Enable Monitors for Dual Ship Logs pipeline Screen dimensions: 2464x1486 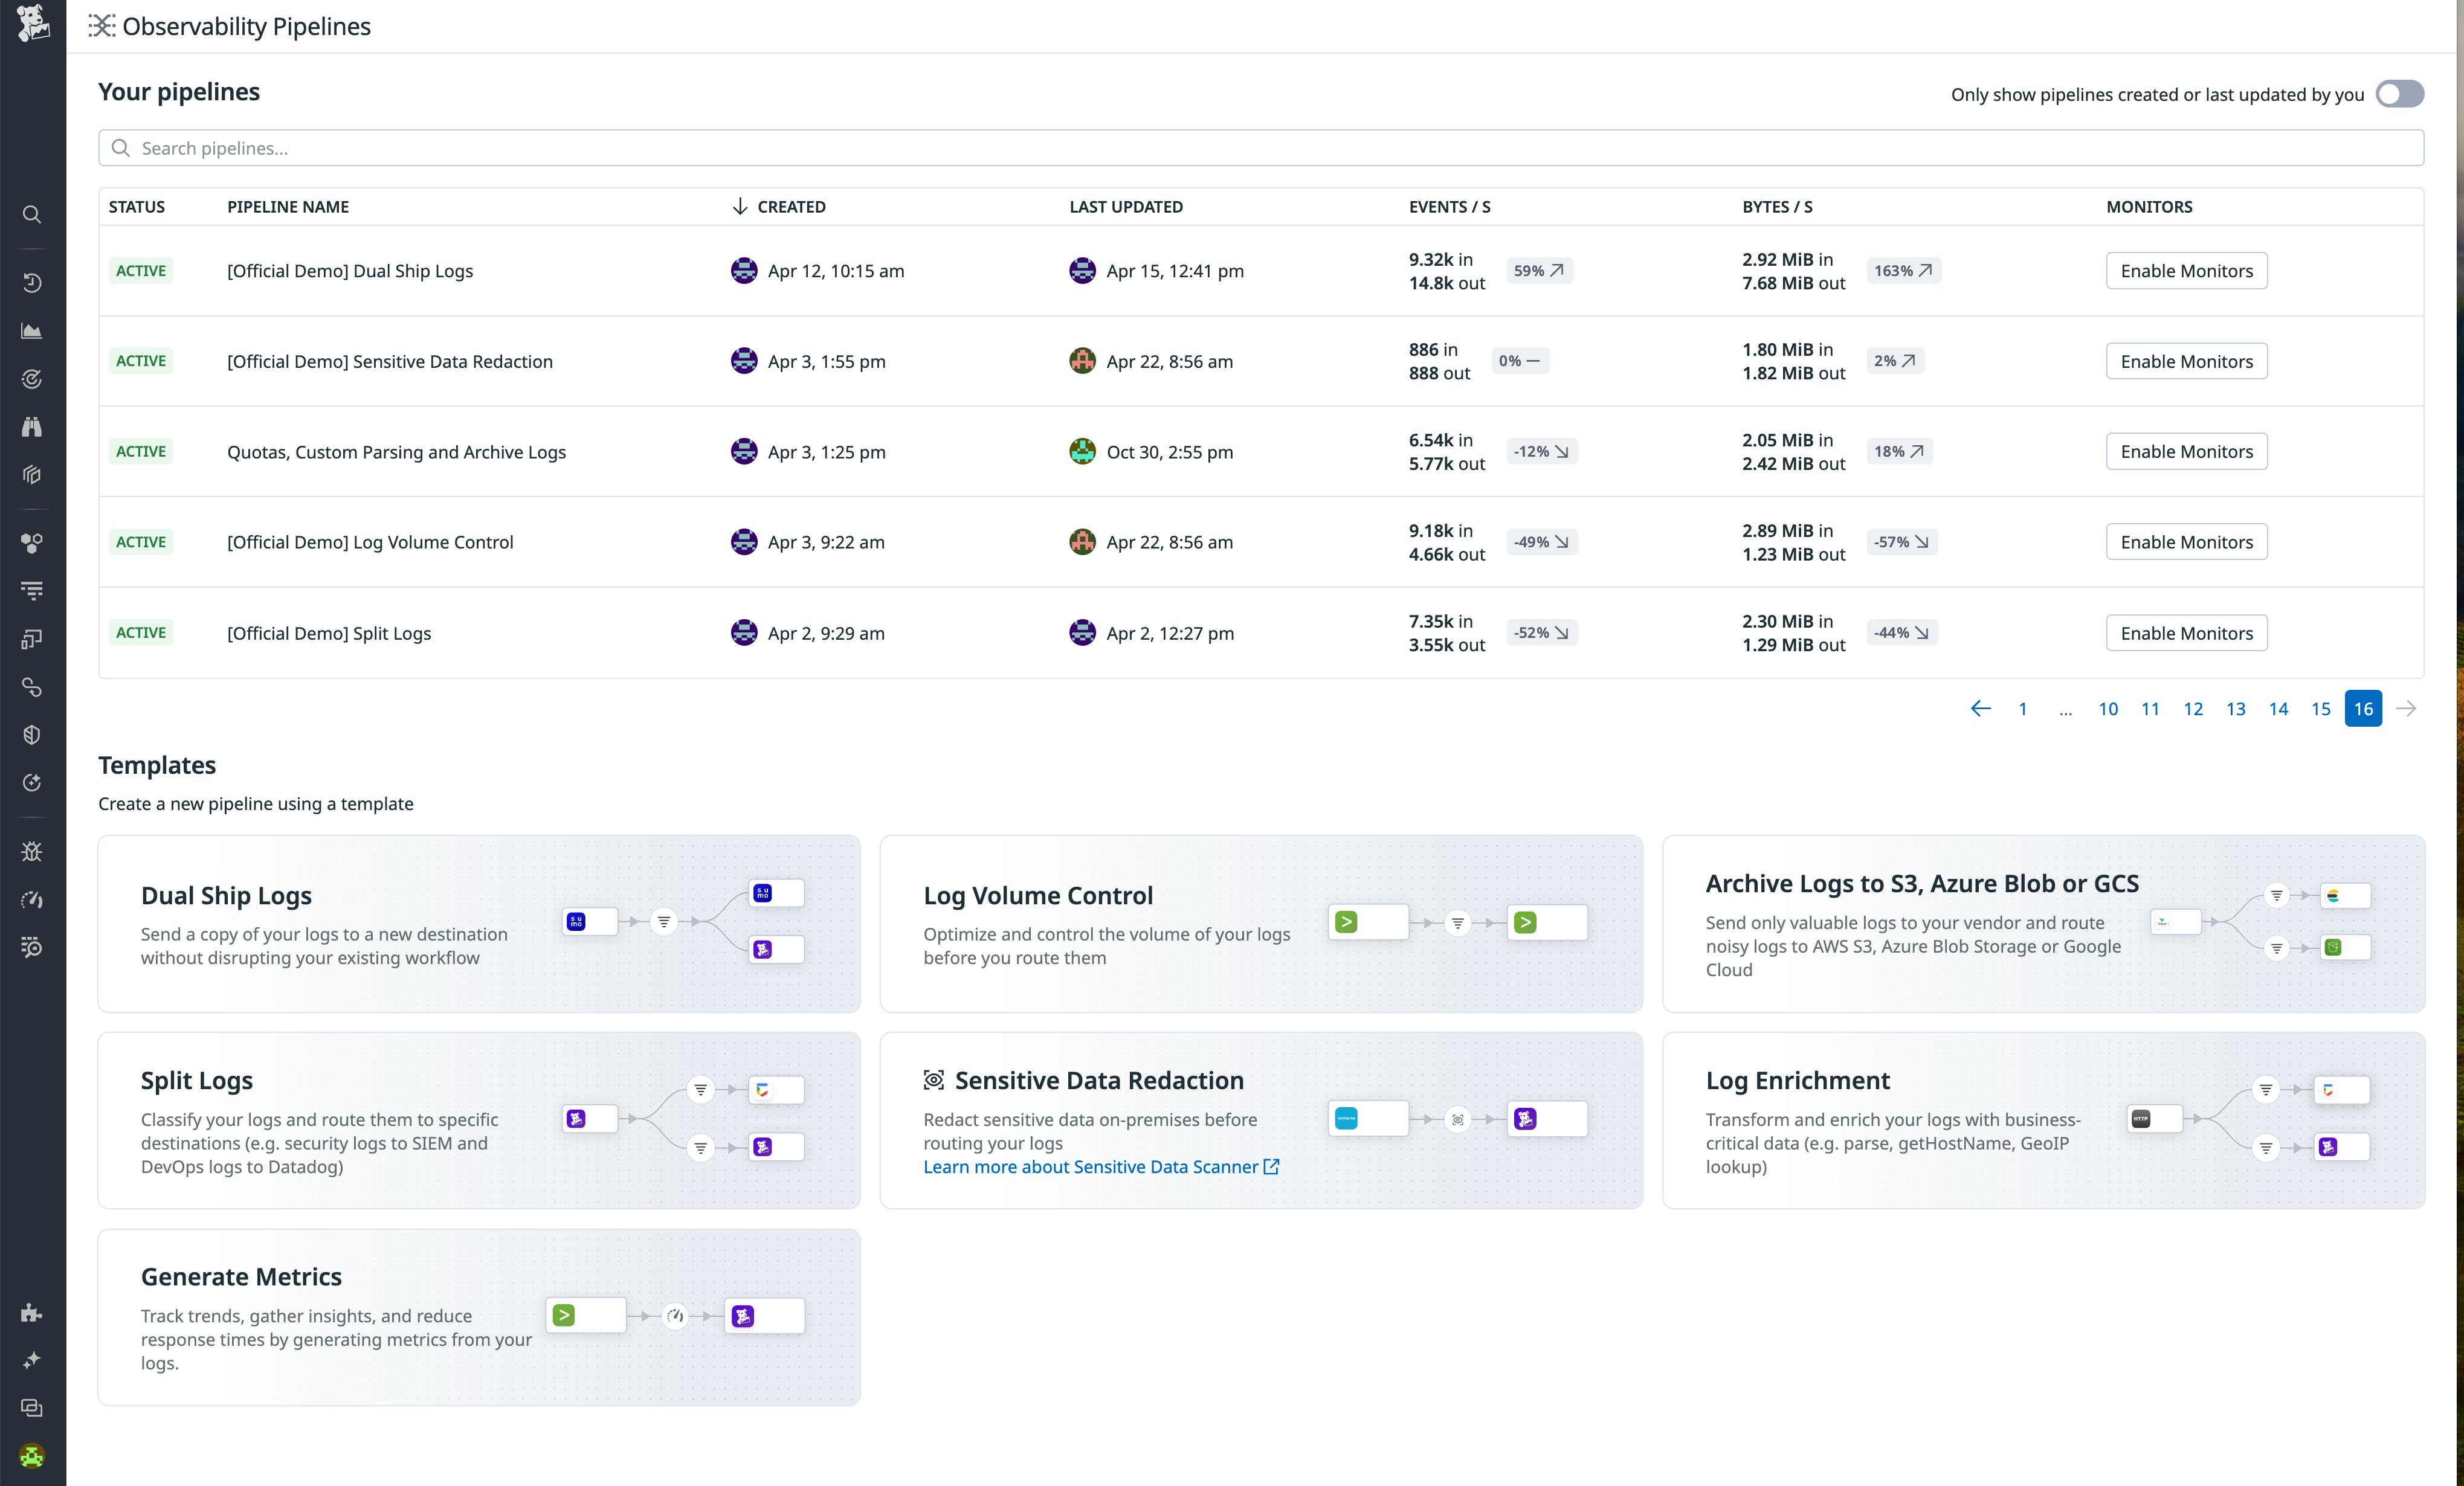(2186, 270)
